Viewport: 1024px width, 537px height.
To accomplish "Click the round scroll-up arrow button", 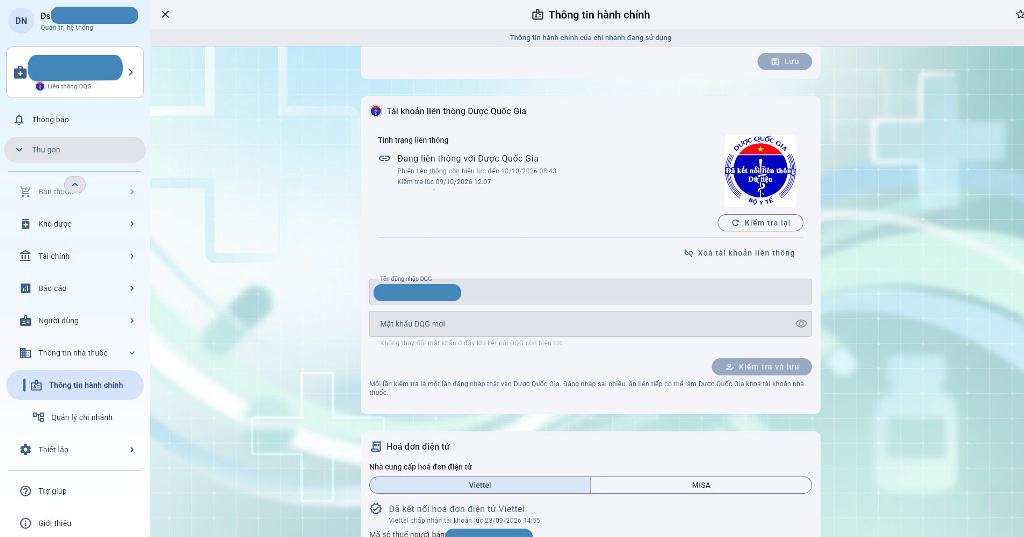I will 74,185.
